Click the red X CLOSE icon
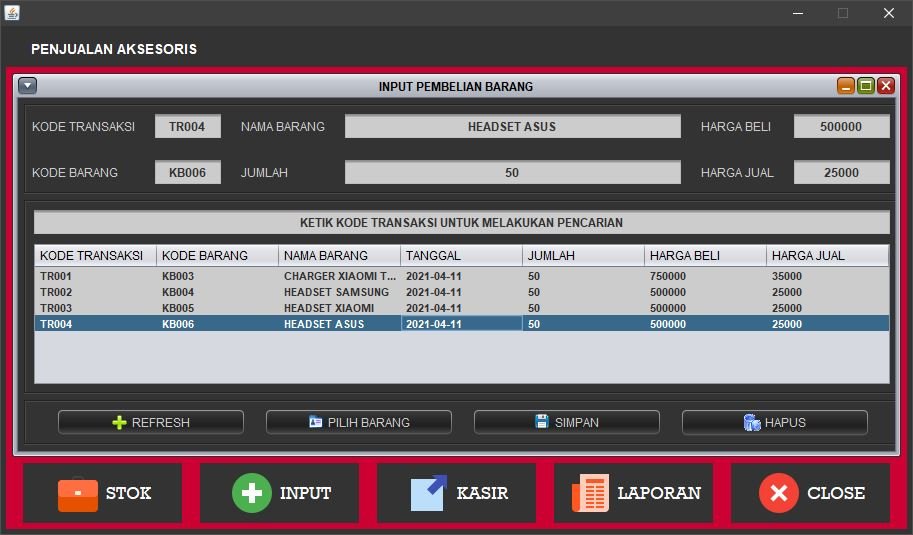 778,493
